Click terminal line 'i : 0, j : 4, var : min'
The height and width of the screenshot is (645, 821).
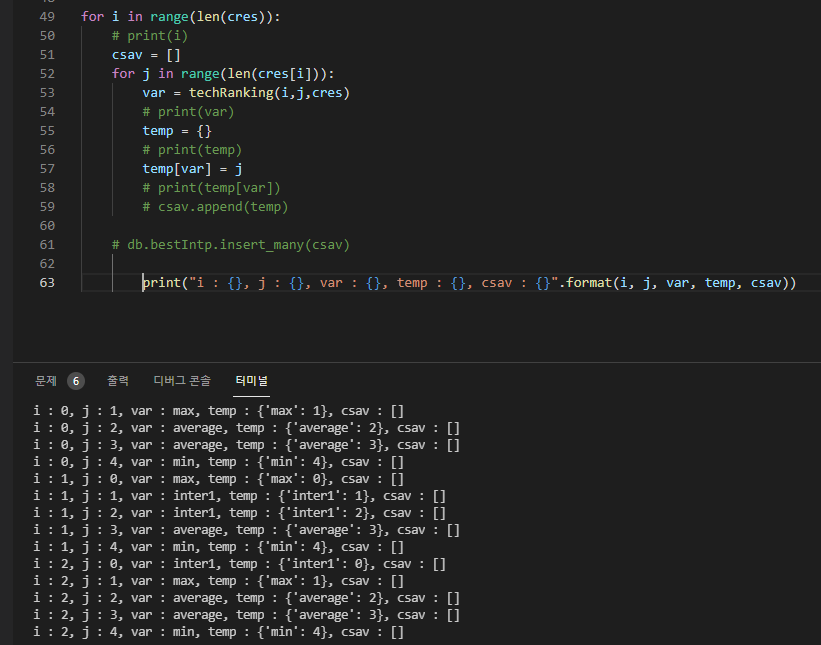point(218,462)
